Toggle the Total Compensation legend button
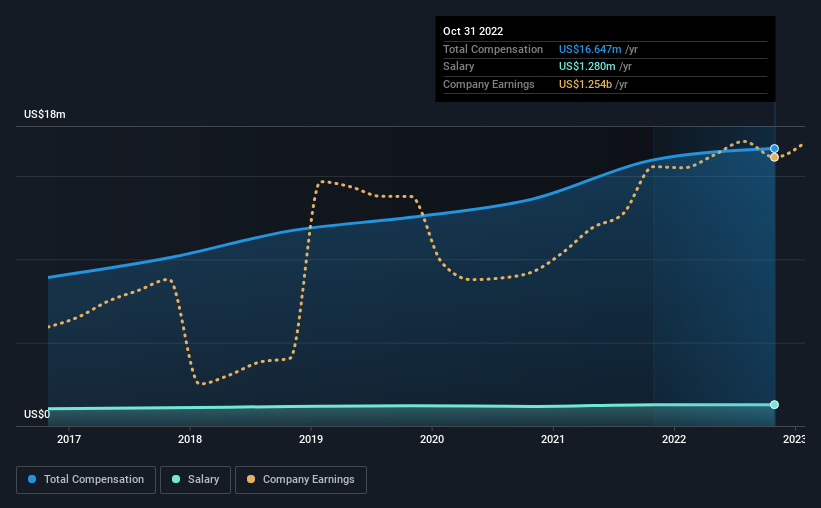 86,480
